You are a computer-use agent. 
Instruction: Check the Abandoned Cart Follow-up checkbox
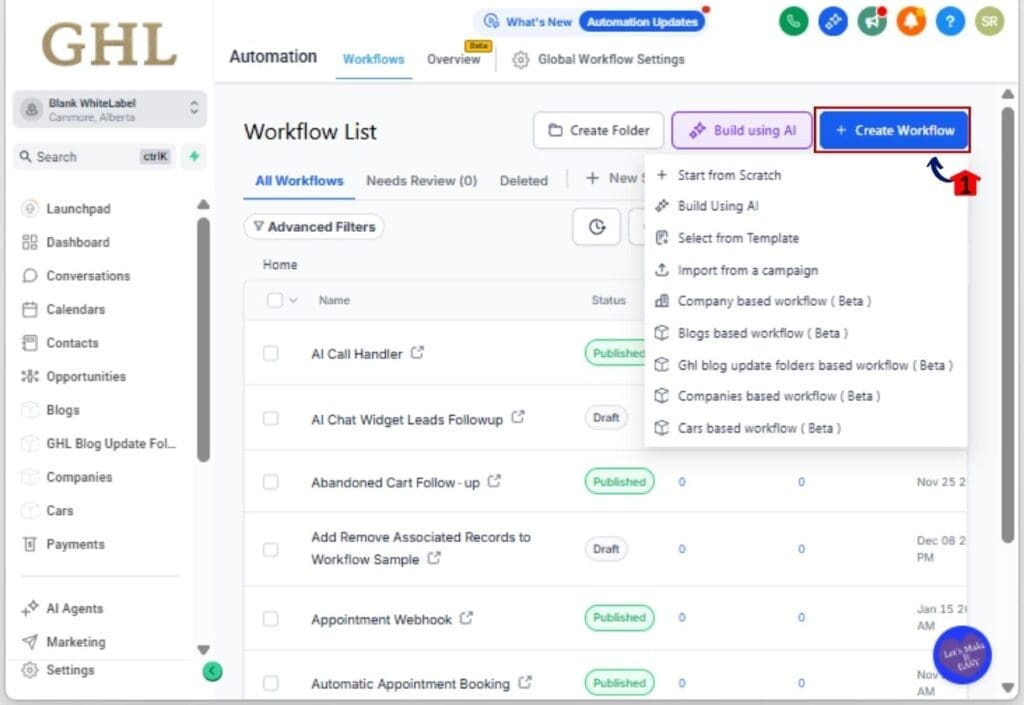(x=271, y=482)
